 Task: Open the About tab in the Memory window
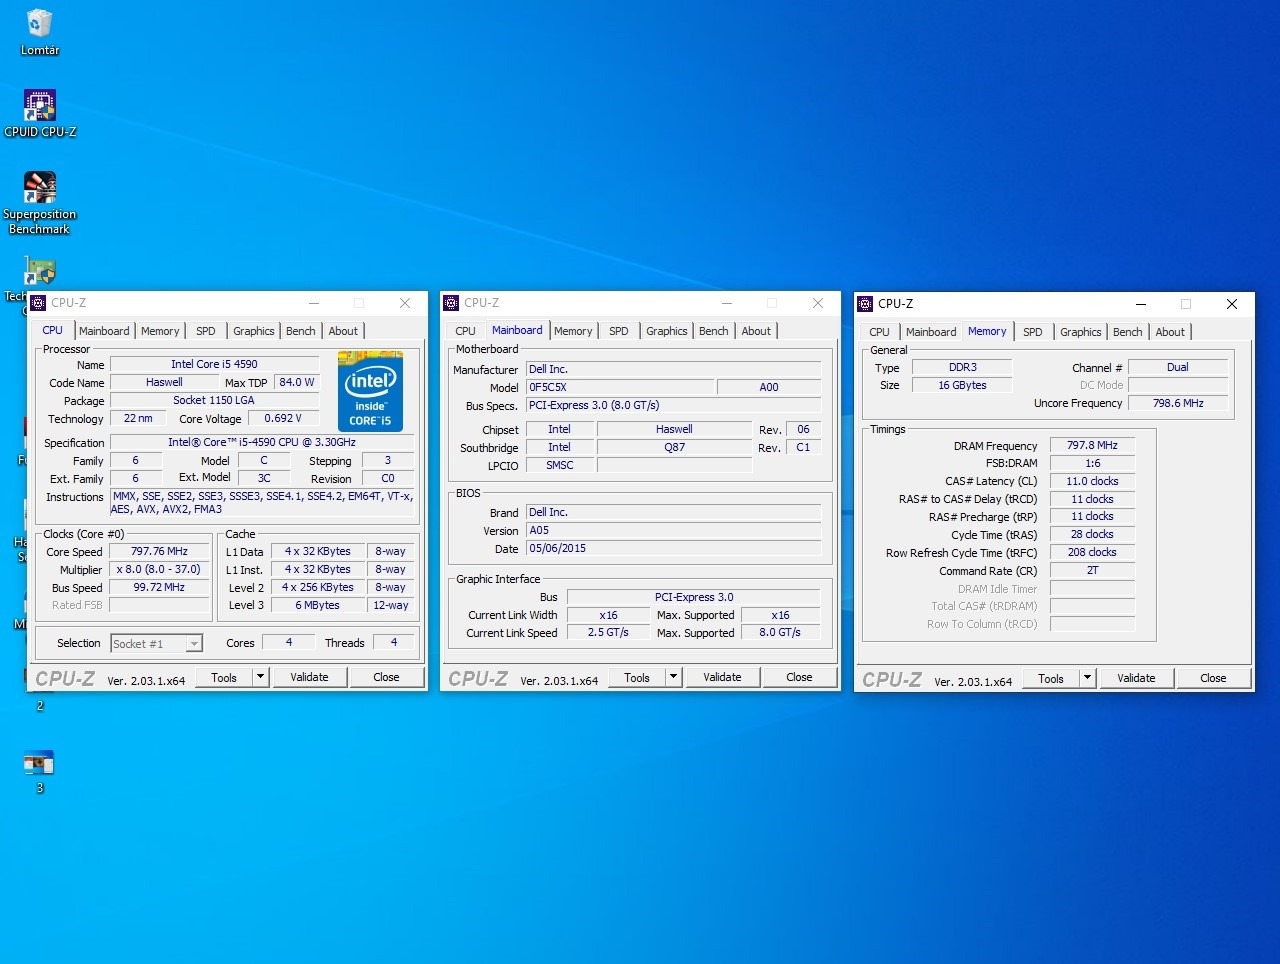pyautogui.click(x=1170, y=332)
